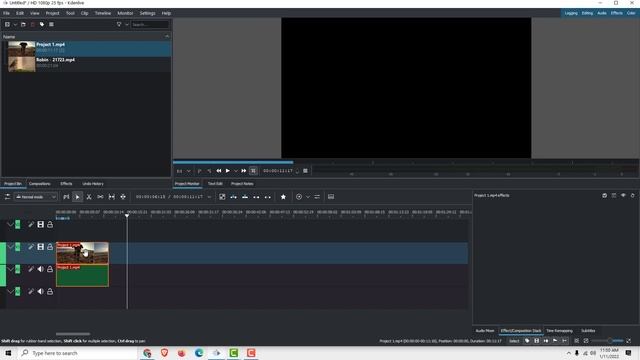Switch to the Time Remapping tab
Viewport: 640px width, 360px height.
(559, 331)
